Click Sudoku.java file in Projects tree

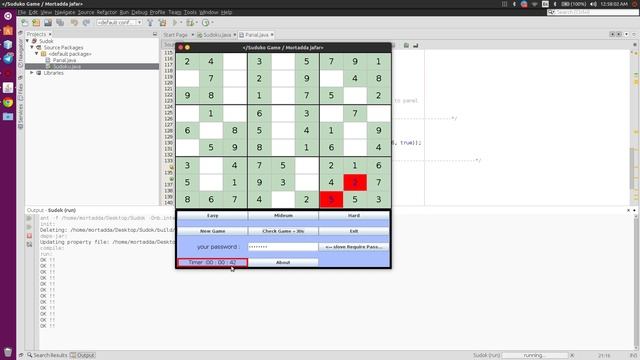pyautogui.click(x=67, y=67)
